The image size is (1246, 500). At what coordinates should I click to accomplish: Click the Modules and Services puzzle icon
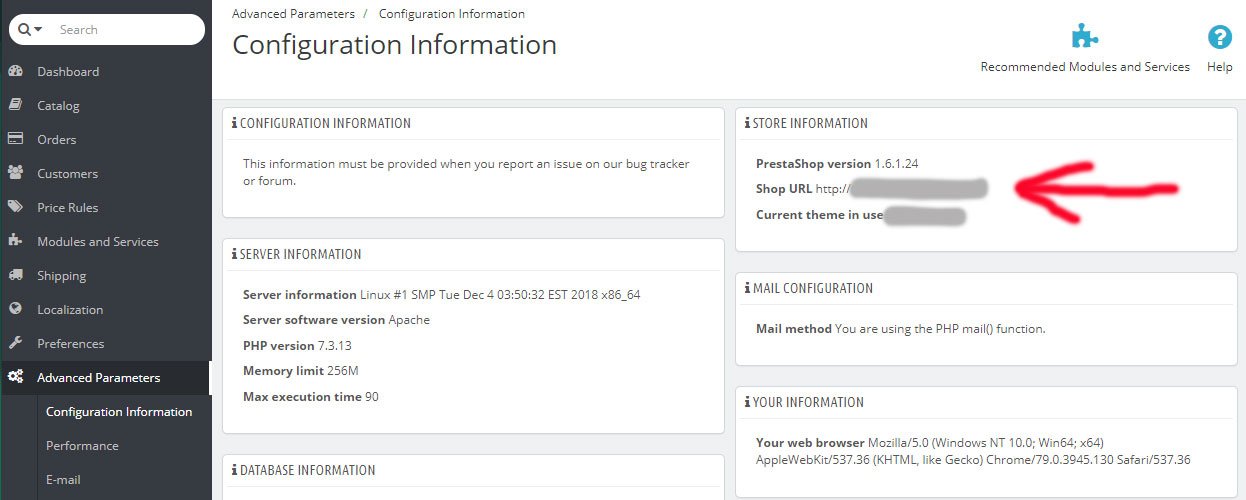(15, 242)
